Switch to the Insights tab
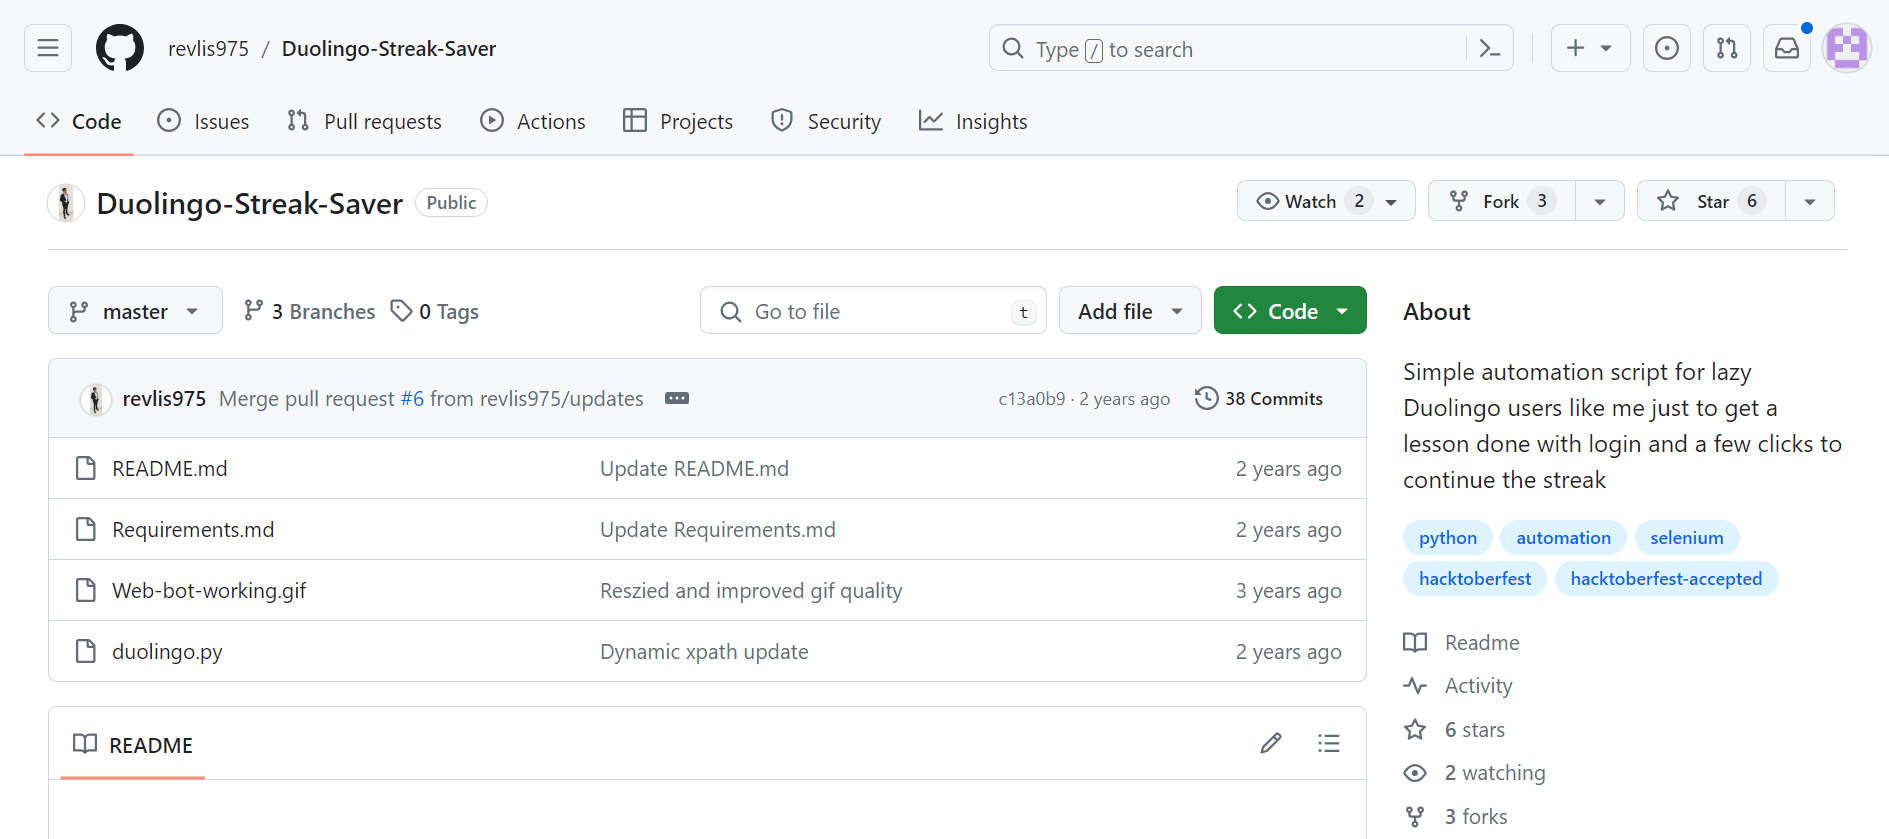 (x=973, y=121)
